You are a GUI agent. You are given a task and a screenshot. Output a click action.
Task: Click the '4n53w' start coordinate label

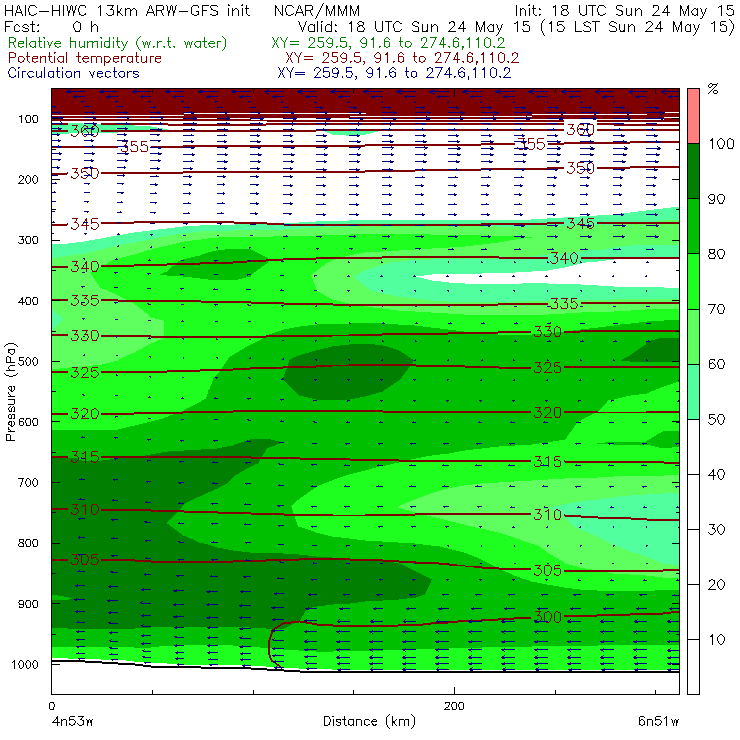pos(72,722)
